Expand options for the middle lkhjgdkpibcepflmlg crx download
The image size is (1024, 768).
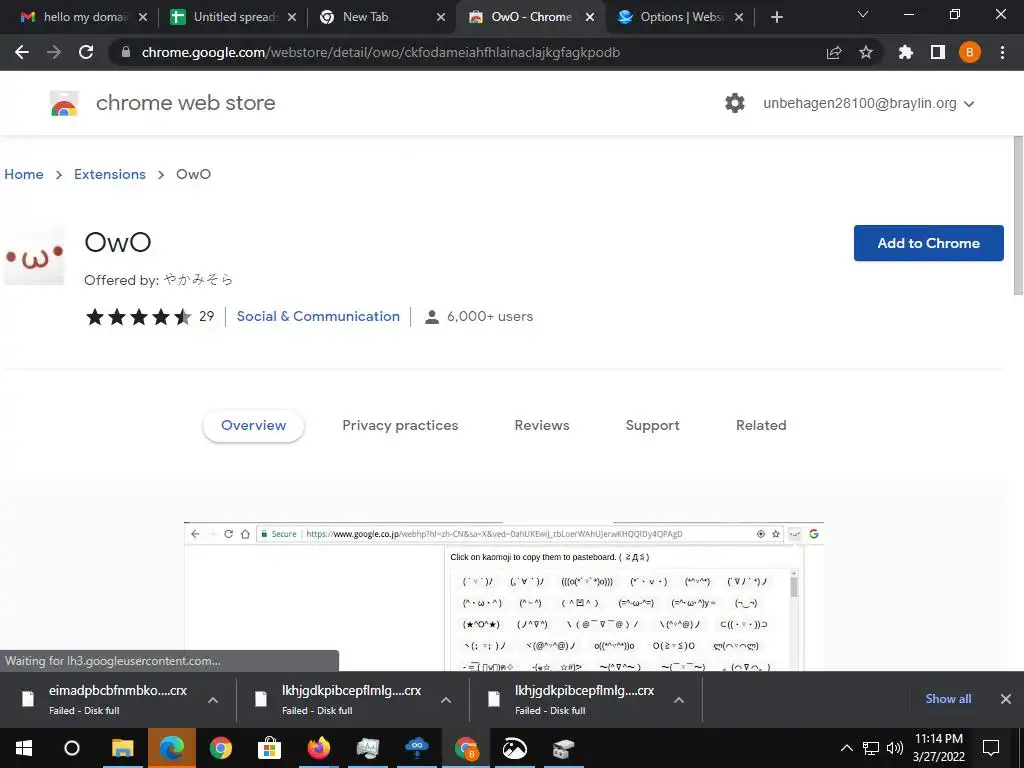click(x=446, y=700)
